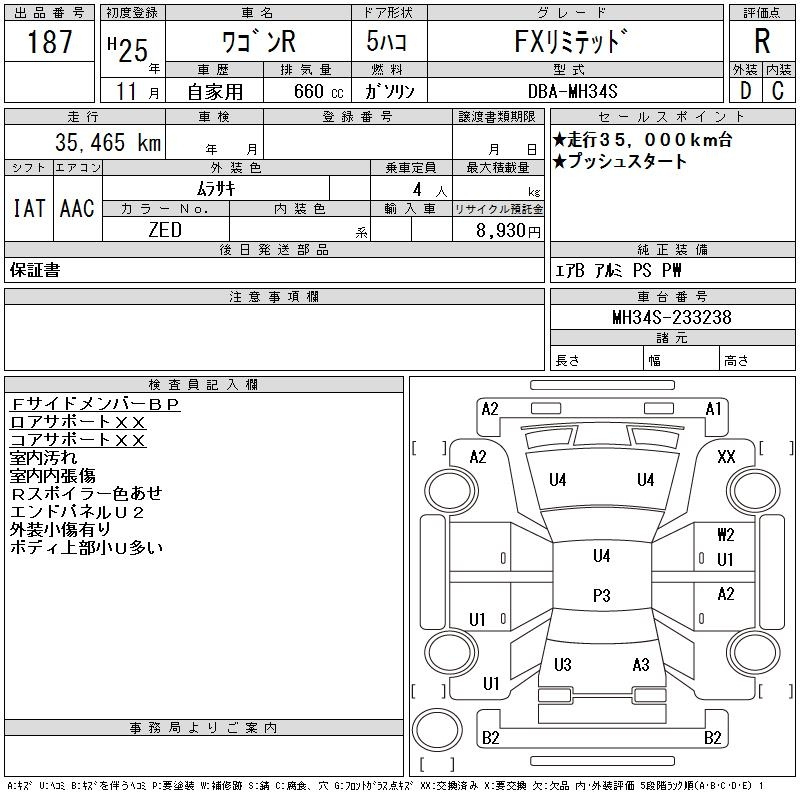800x800 pixels.
Task: Select the note エンドパネルU2
Action: tap(77, 511)
